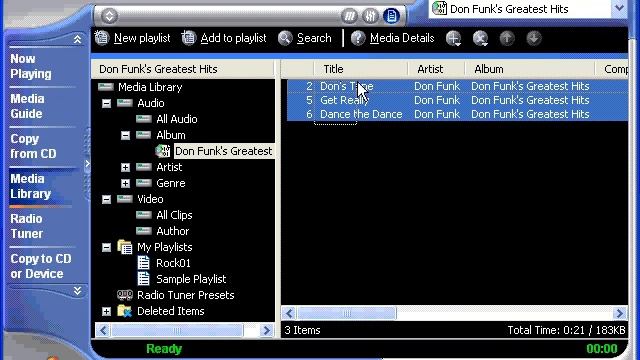Viewport: 640px width, 360px height.
Task: Collapse the Audio tree node
Action: 107,103
